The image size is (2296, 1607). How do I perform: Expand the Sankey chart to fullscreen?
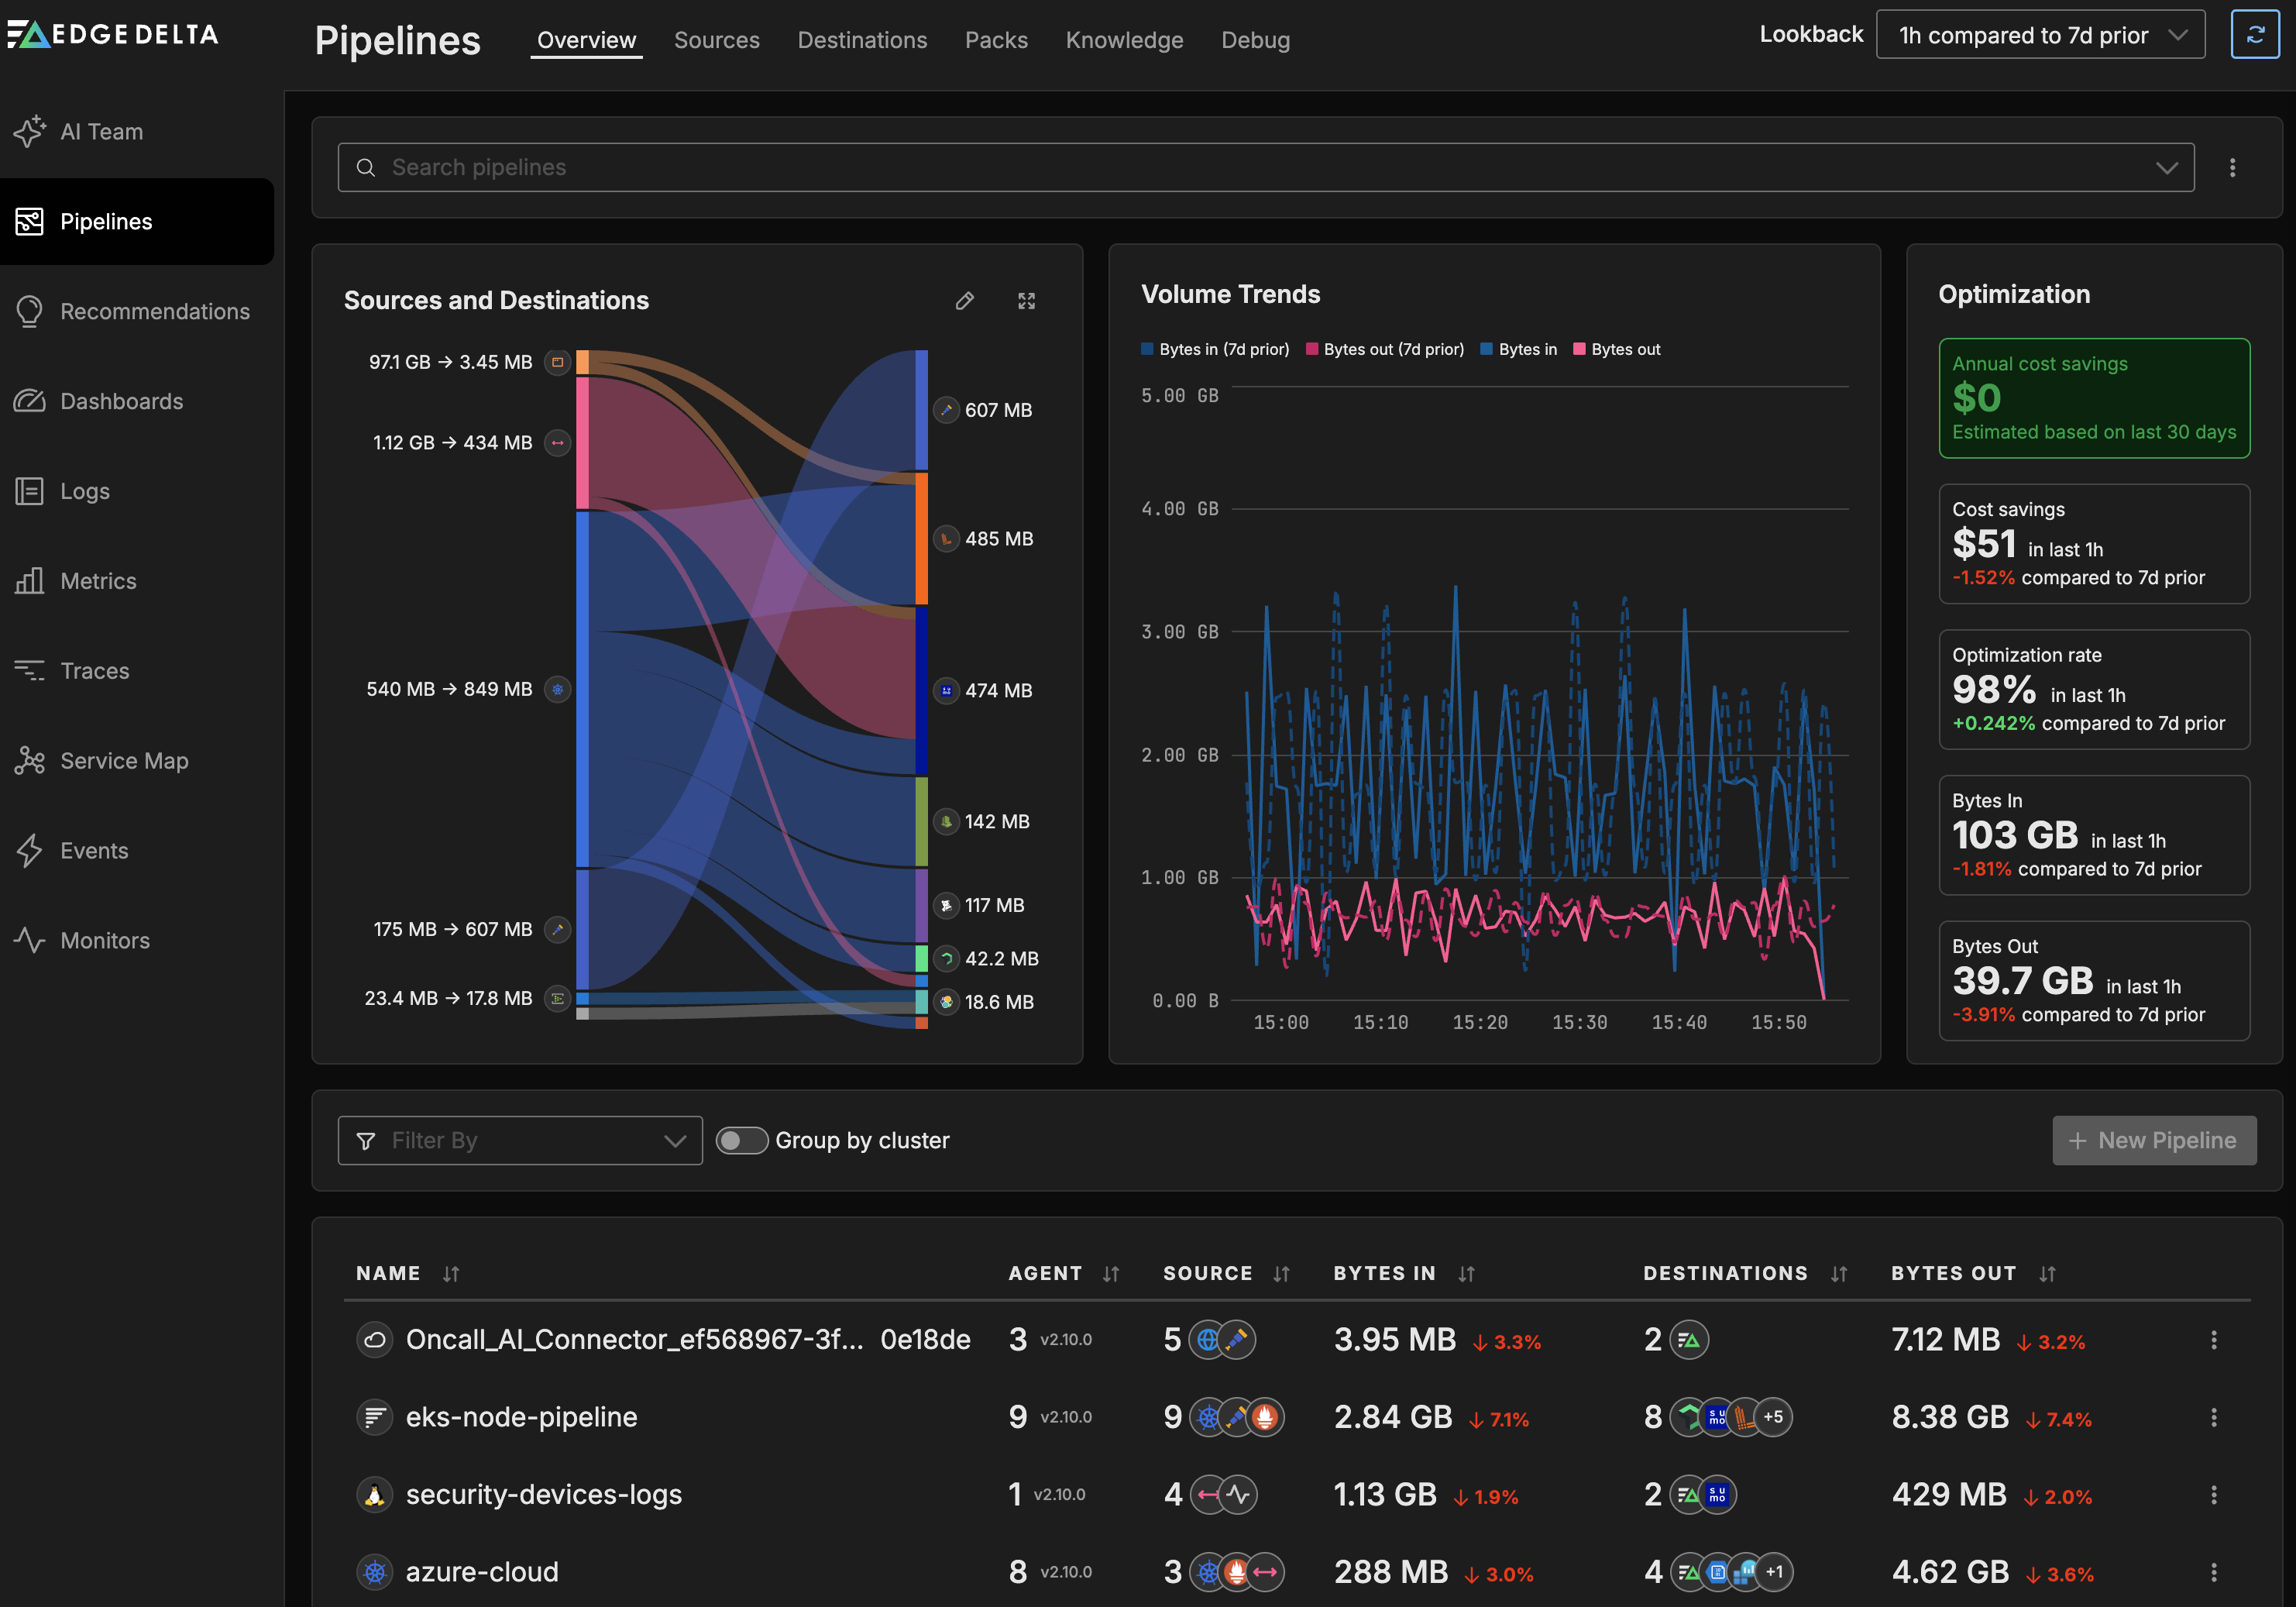1026,300
